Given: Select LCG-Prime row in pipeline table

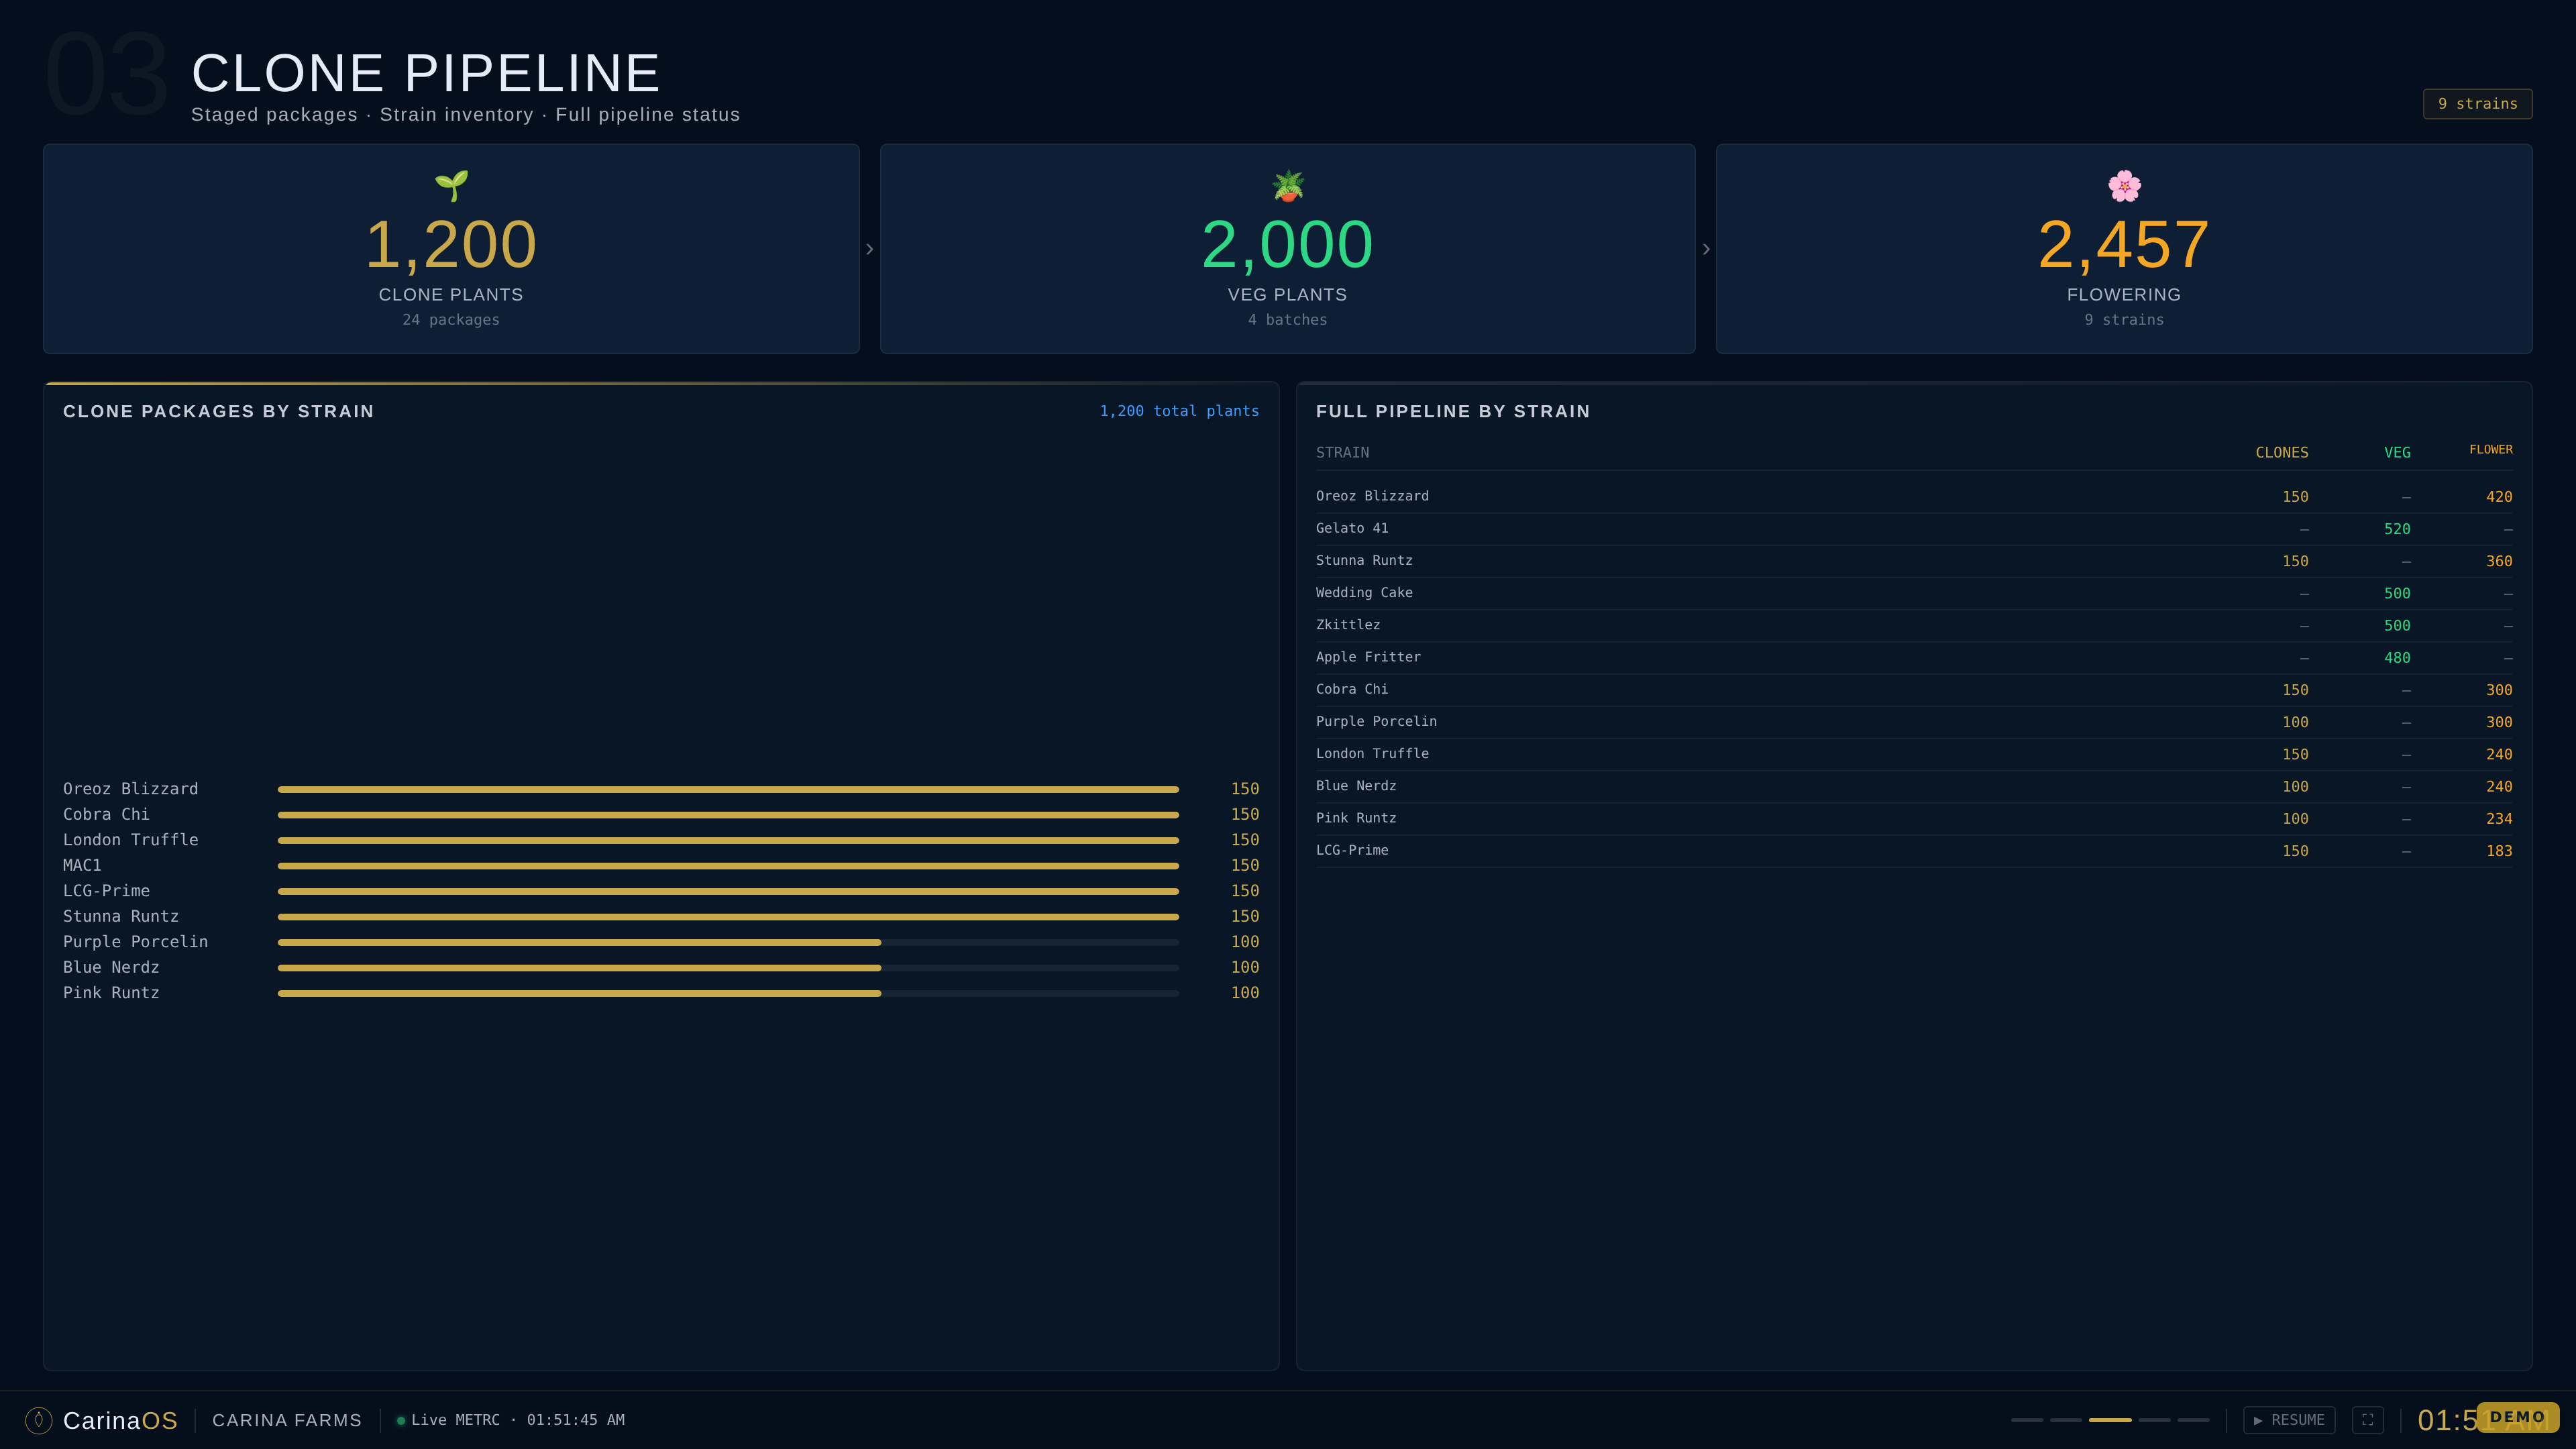Looking at the screenshot, I should (1914, 850).
